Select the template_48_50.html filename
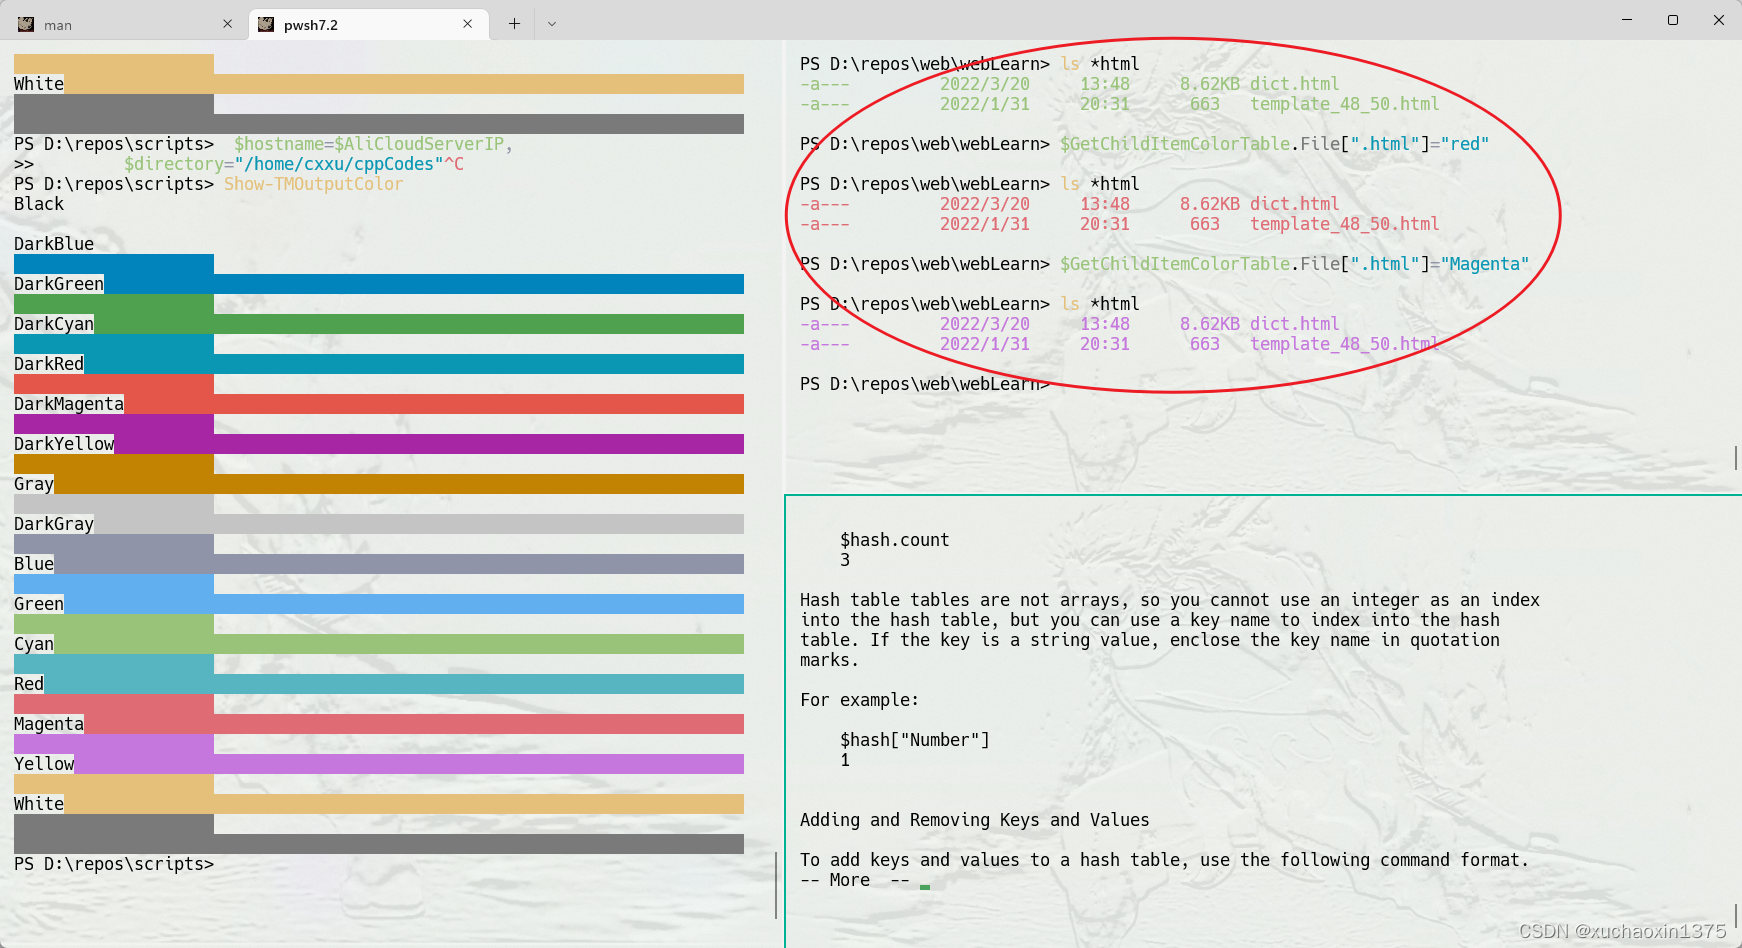1742x948 pixels. tap(1344, 103)
